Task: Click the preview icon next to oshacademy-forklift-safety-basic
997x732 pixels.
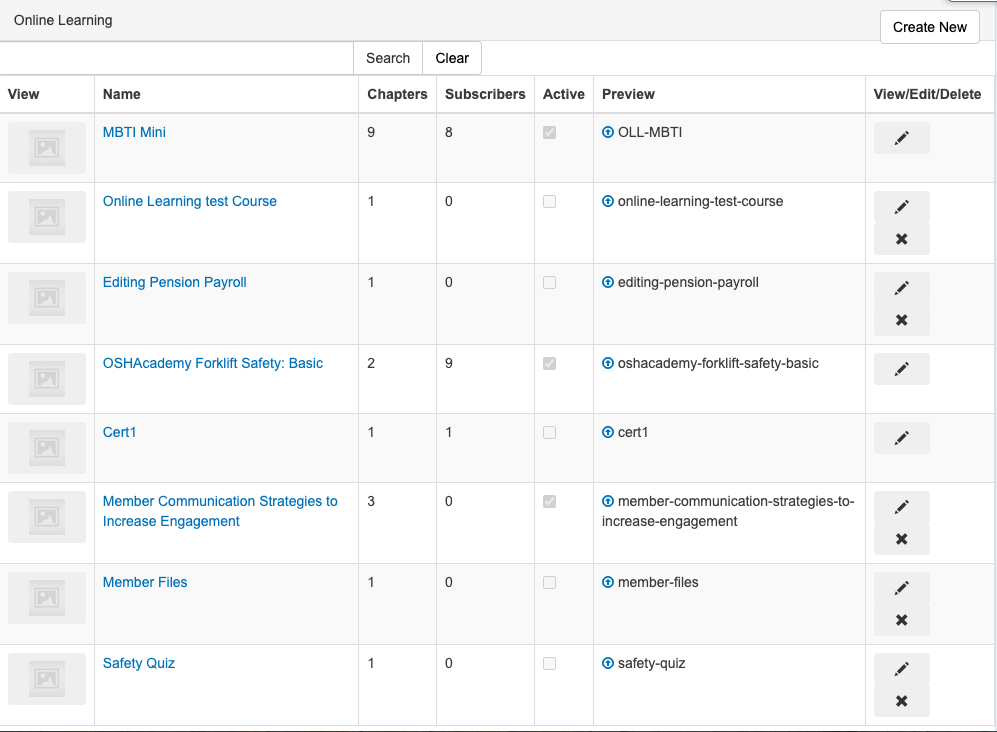Action: tap(608, 363)
